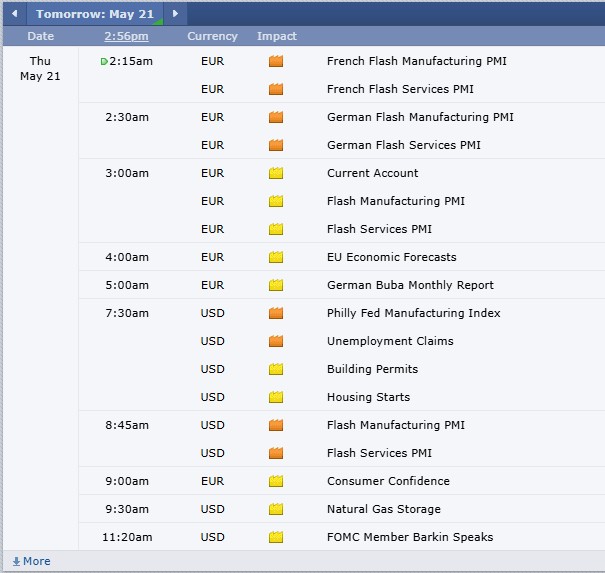
Task: Click EUR currency for Current Account
Action: [x=212, y=173]
